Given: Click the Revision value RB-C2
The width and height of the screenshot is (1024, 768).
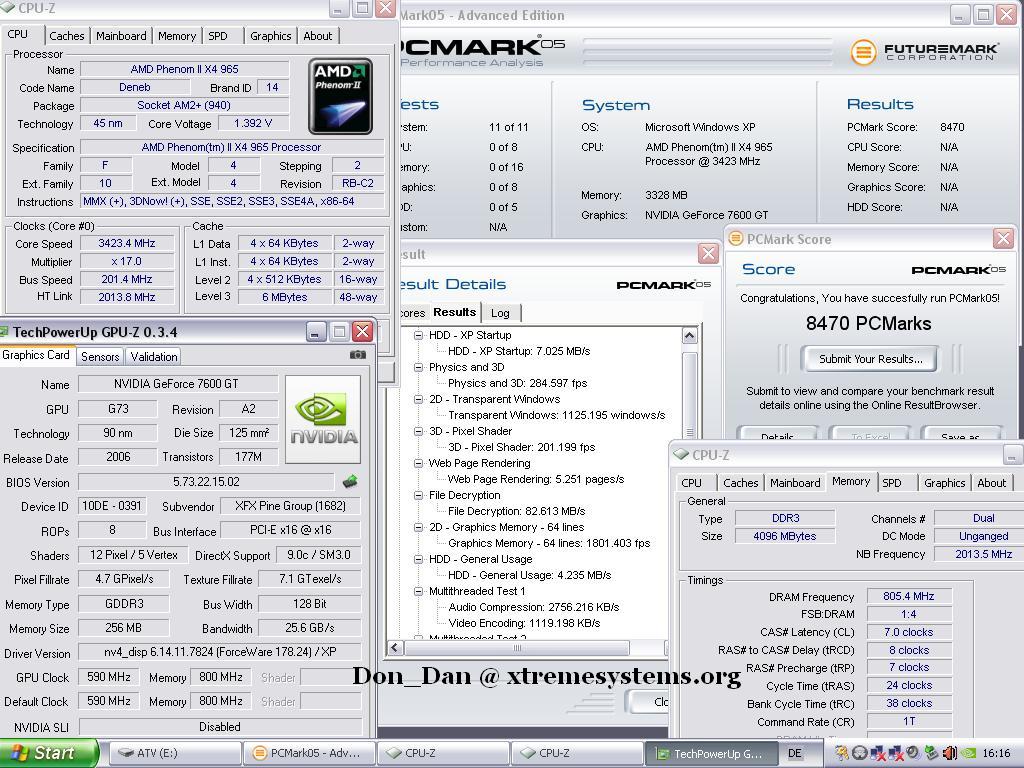Looking at the screenshot, I should (x=358, y=184).
